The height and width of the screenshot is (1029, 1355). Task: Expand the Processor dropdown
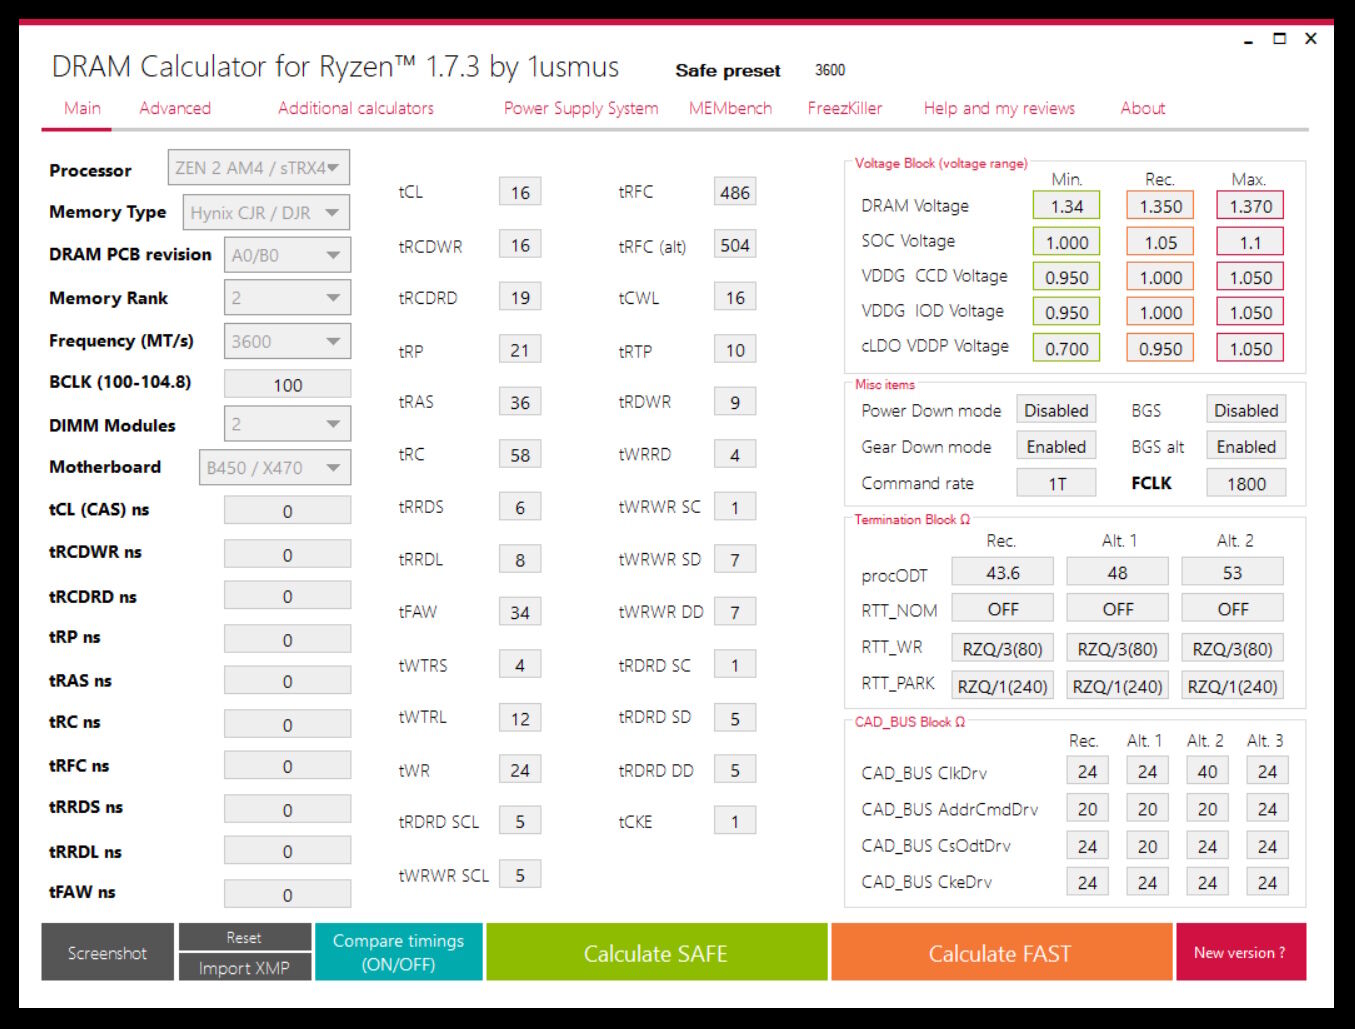pos(259,168)
